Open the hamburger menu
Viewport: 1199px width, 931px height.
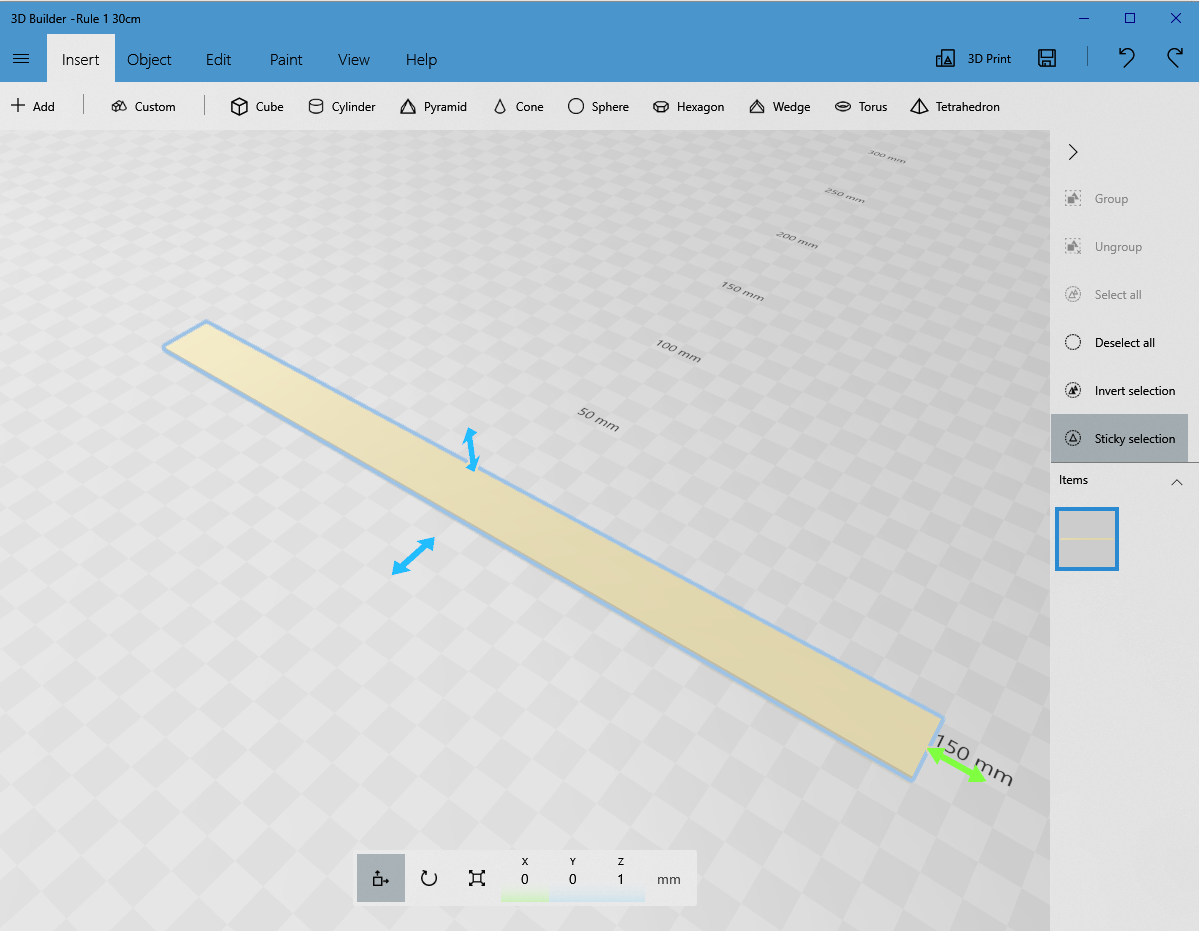(x=21, y=59)
